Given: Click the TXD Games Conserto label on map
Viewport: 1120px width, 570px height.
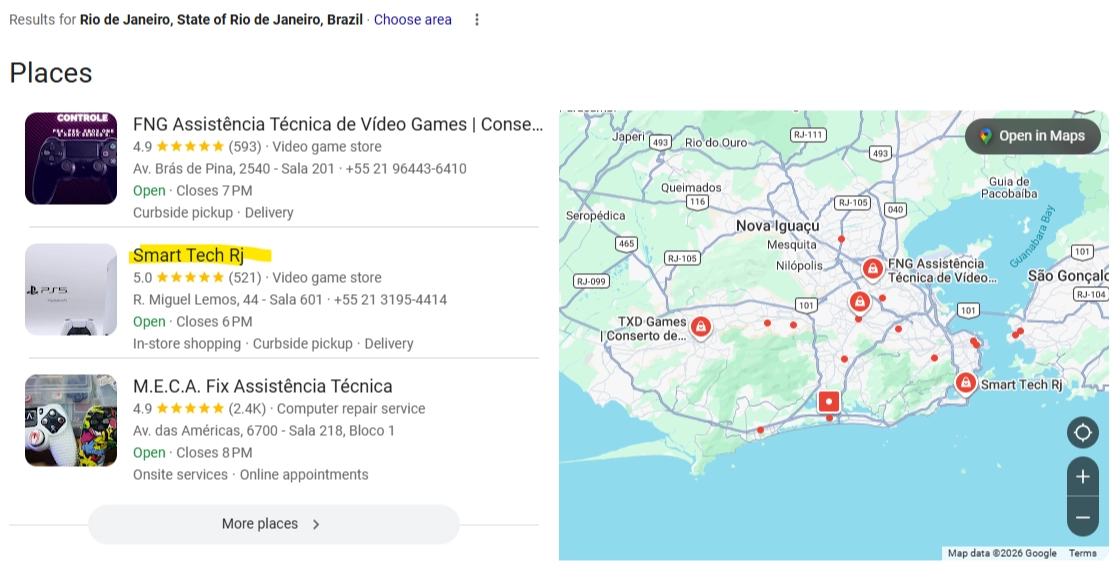Looking at the screenshot, I should 644,329.
